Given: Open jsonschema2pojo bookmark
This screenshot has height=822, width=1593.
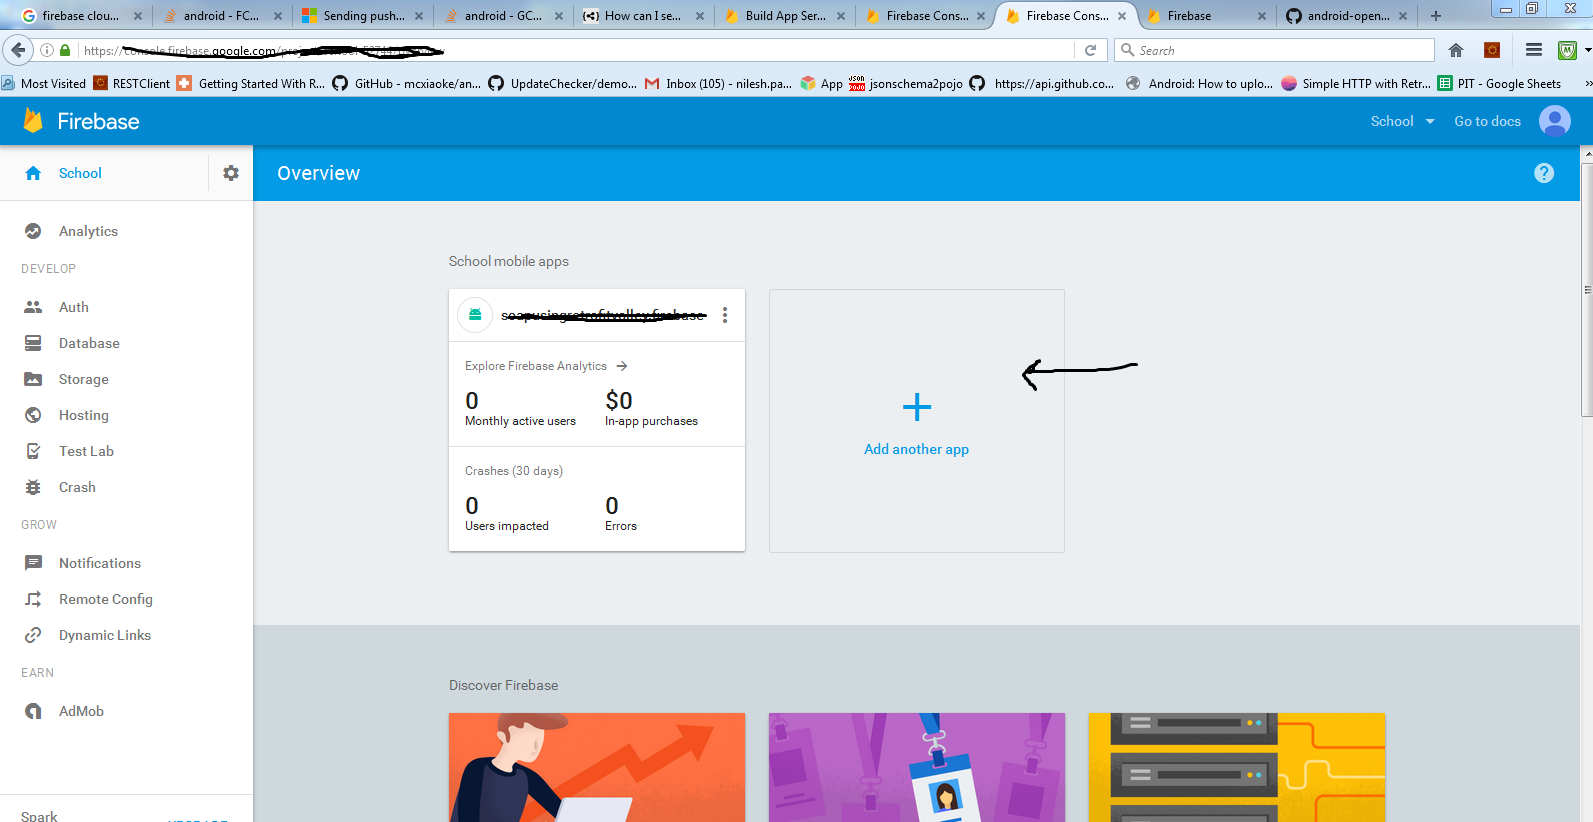Looking at the screenshot, I should [906, 84].
